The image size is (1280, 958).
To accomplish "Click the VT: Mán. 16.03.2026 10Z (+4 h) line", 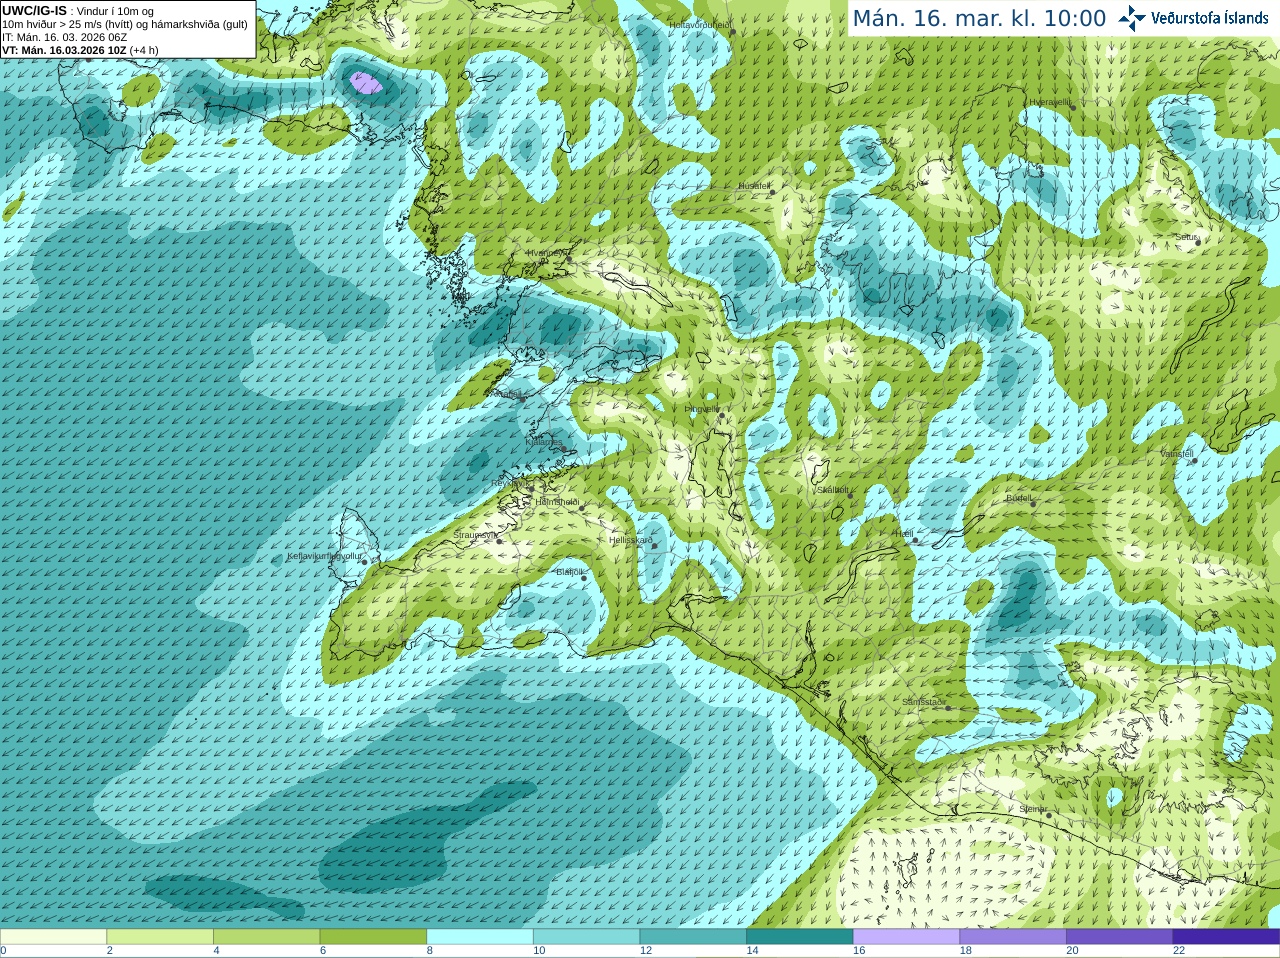I will point(80,50).
